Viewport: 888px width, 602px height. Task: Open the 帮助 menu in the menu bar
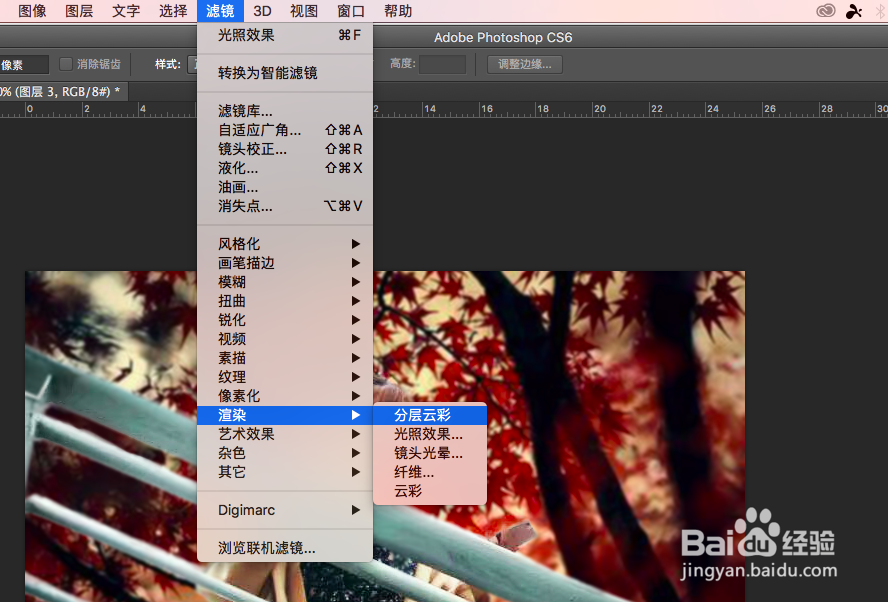click(x=397, y=11)
